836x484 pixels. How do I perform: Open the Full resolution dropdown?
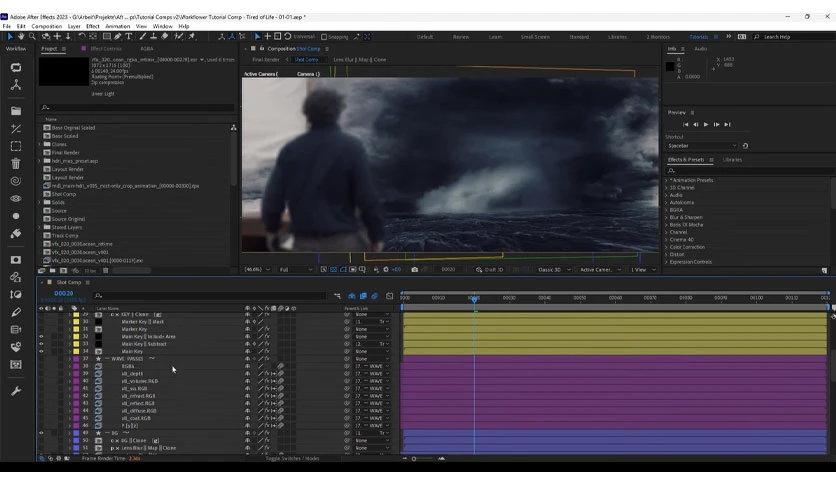click(x=296, y=270)
